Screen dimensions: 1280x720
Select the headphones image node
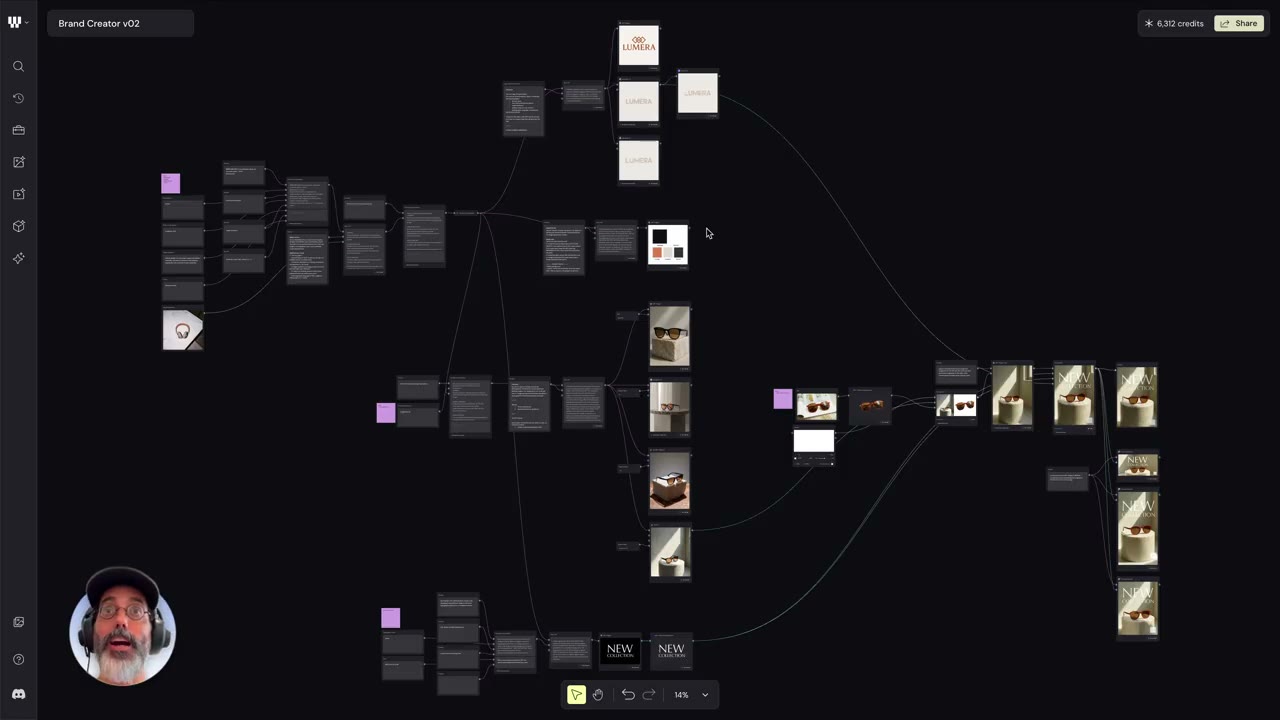tap(183, 329)
